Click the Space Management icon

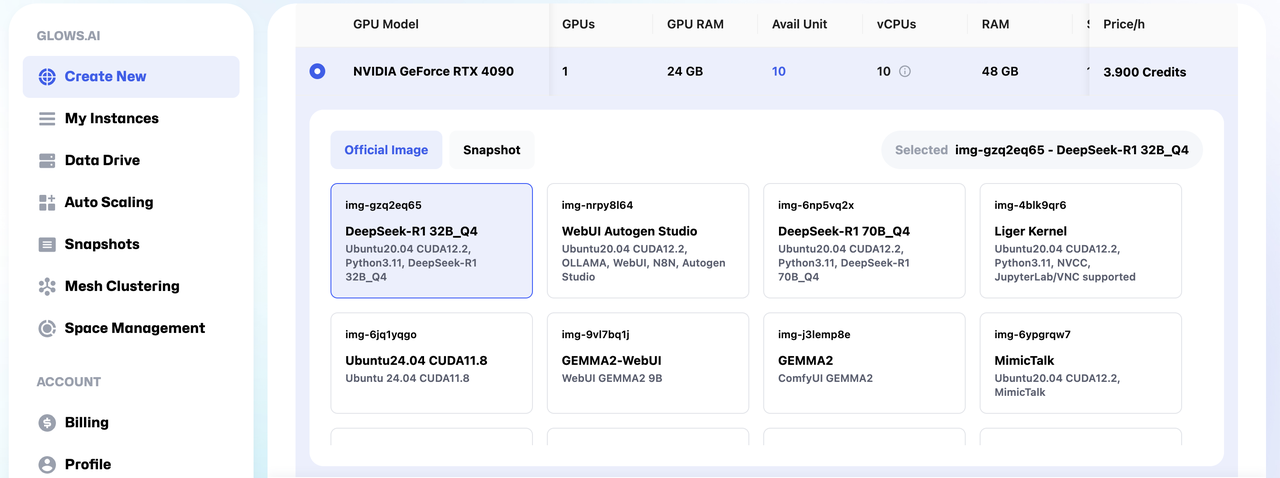(x=47, y=329)
